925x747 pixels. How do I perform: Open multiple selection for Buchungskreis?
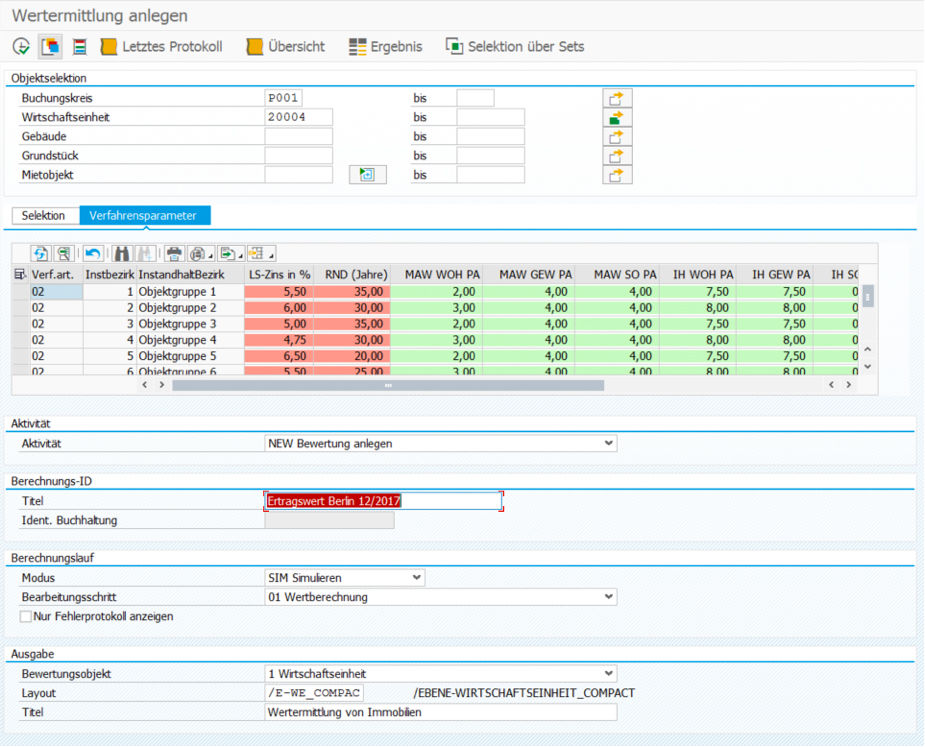(x=617, y=98)
